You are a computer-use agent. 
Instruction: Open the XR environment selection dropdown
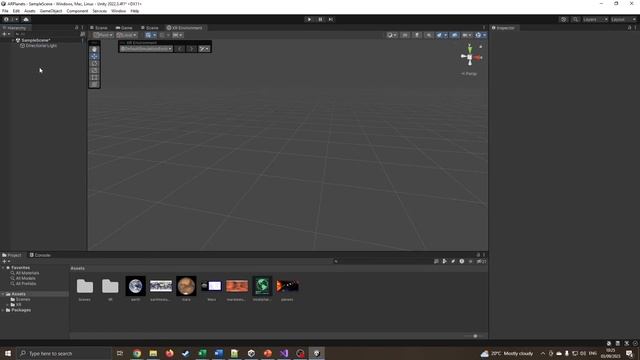[146, 49]
